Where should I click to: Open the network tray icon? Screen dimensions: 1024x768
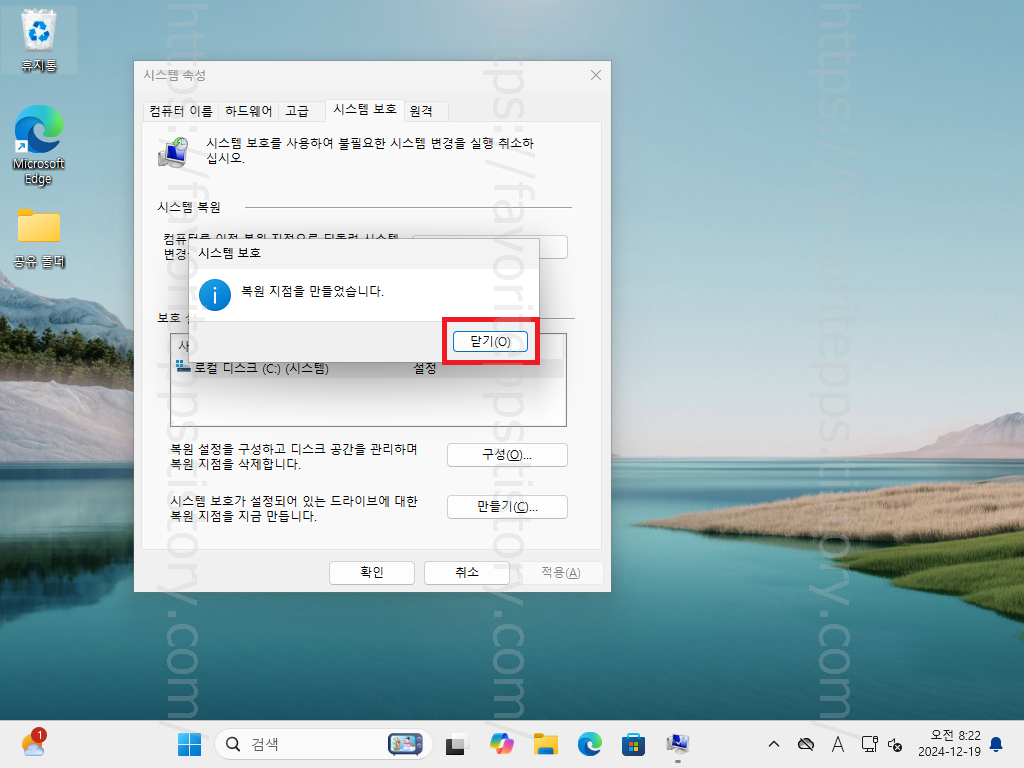point(869,744)
